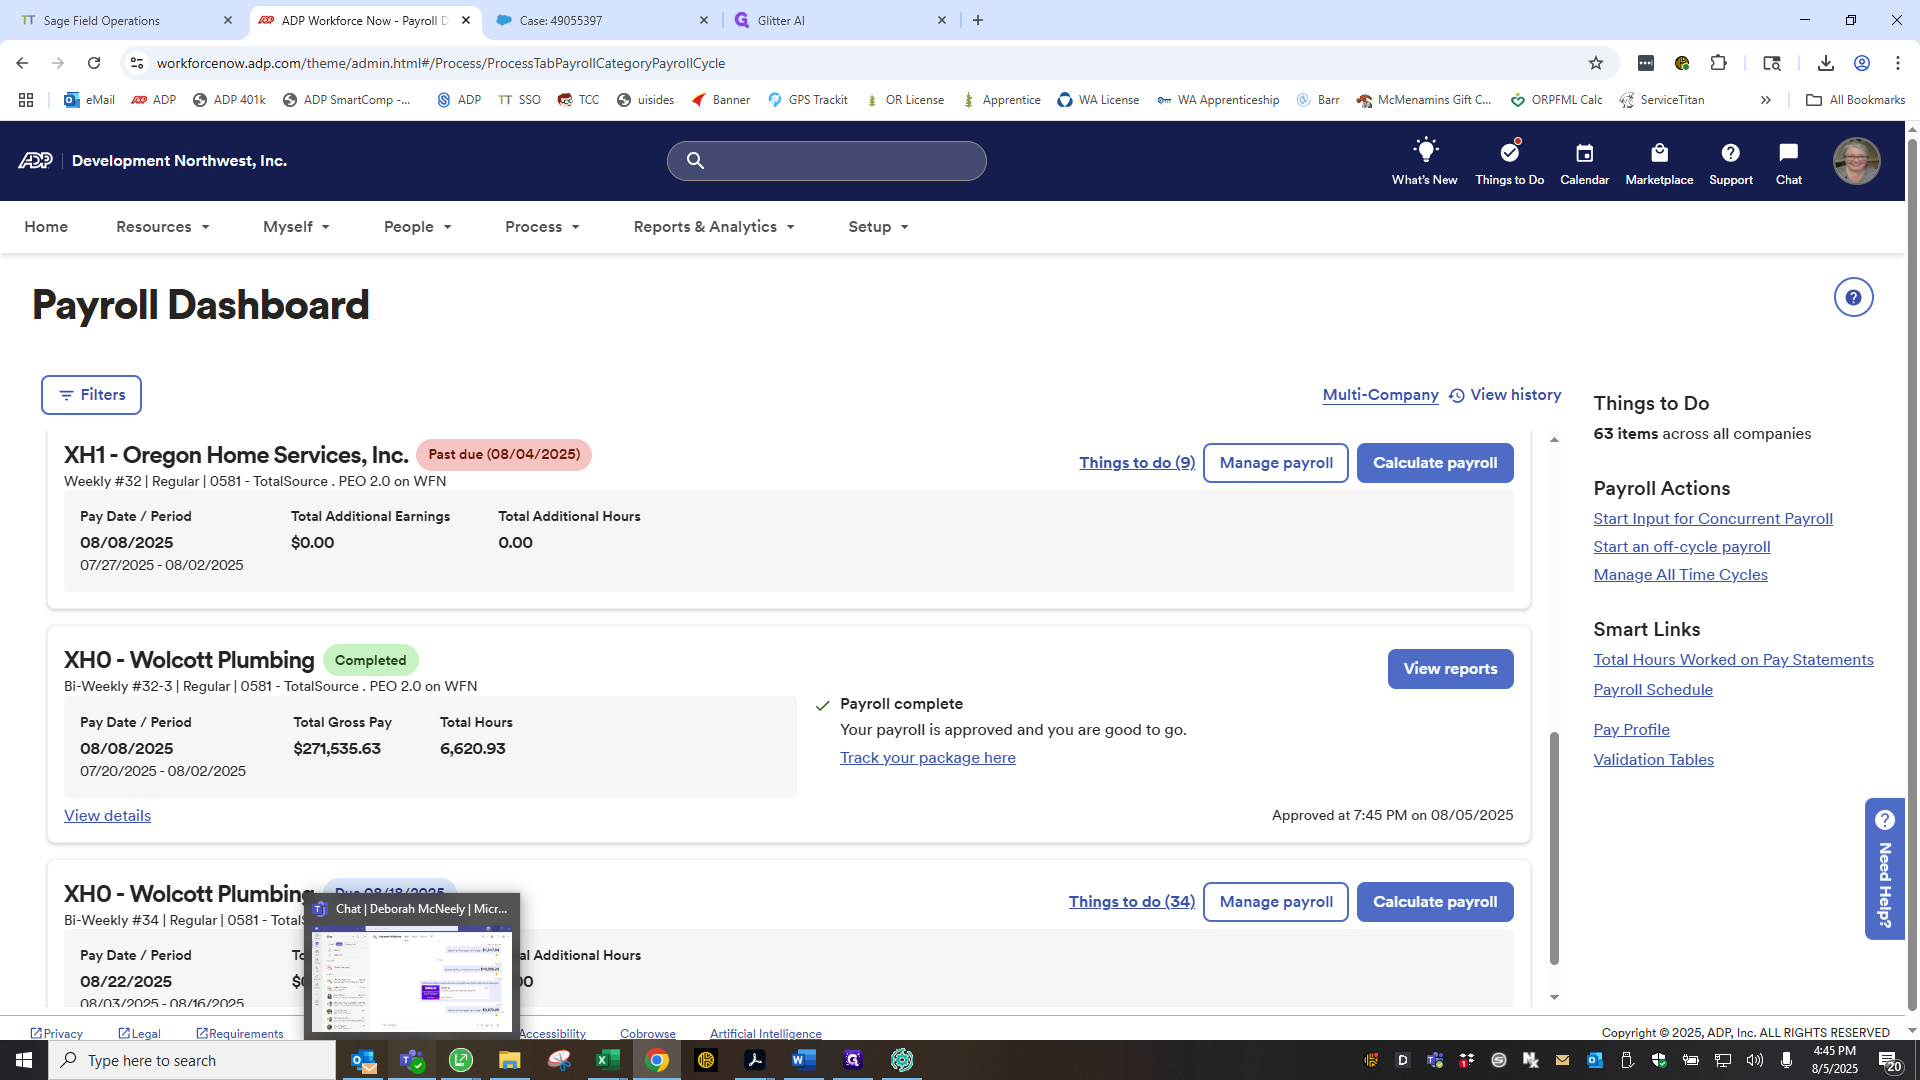This screenshot has height=1080, width=1920.
Task: Calculate payroll for Oregon Home Services
Action: tap(1435, 463)
